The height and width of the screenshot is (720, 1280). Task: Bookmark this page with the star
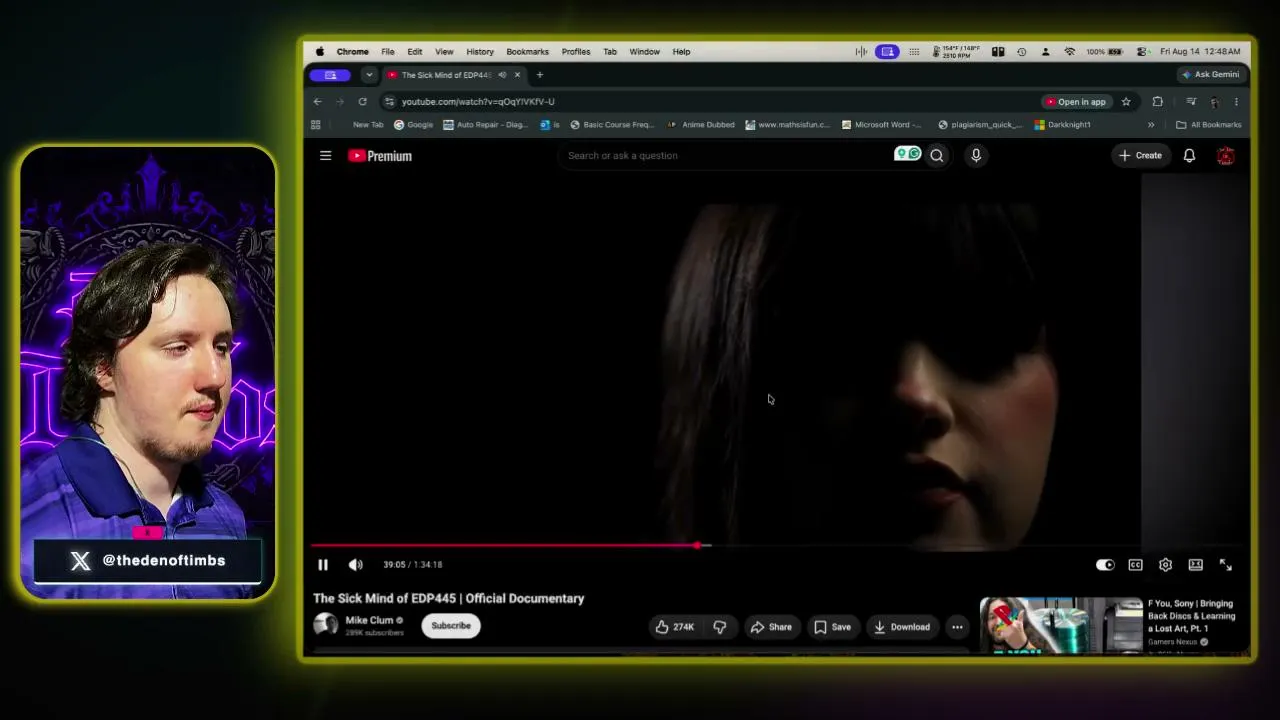pos(1126,102)
